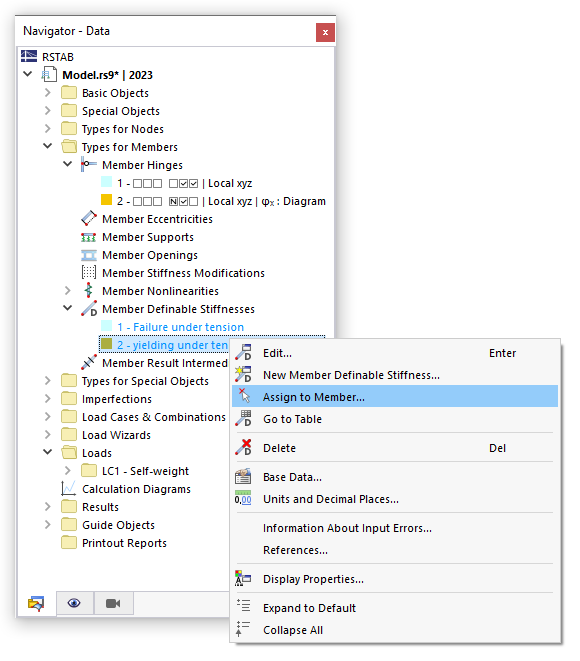
Task: Expand the Results folder
Action: (x=48, y=506)
